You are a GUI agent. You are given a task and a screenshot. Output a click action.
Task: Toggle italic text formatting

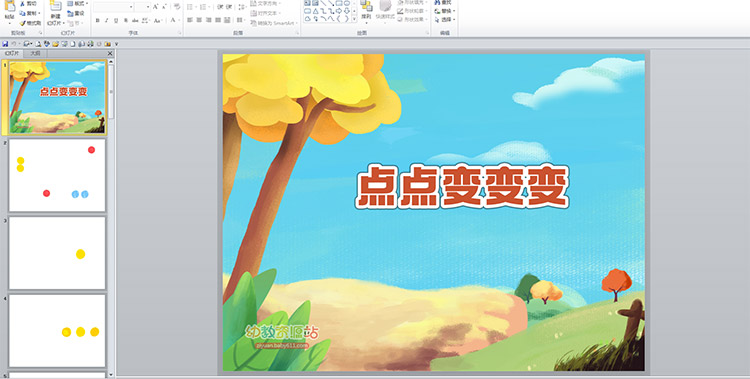point(107,21)
